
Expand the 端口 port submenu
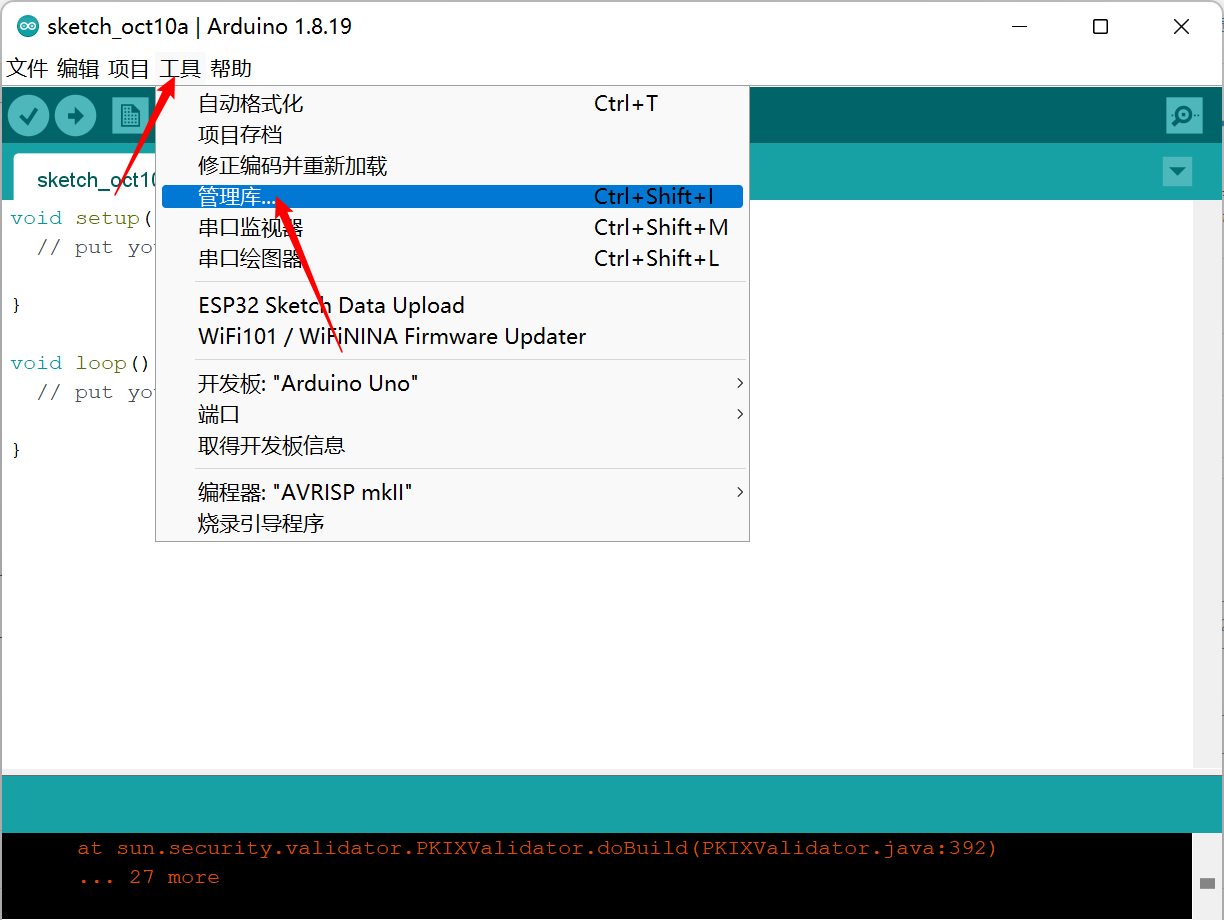coord(452,414)
